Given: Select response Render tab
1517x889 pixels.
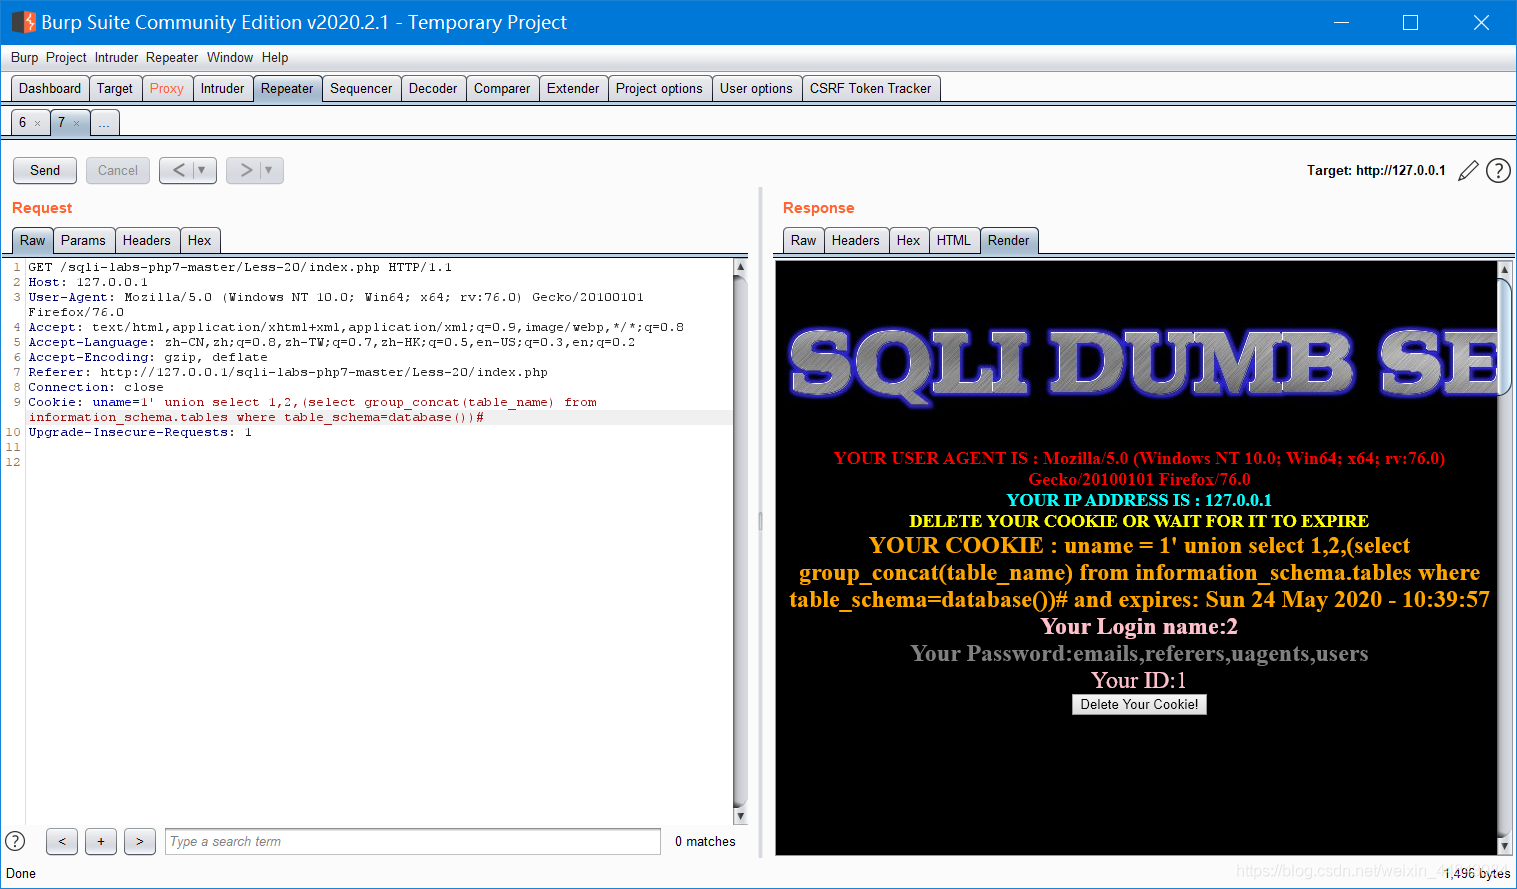Looking at the screenshot, I should click(1008, 240).
